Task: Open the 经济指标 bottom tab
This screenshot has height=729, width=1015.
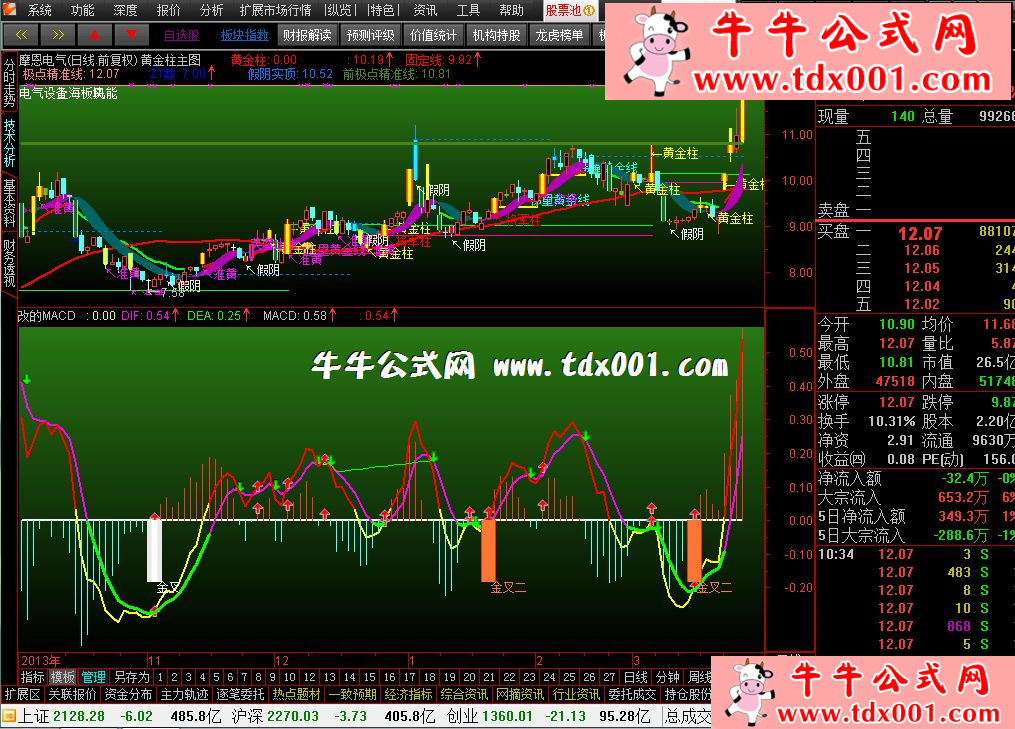Action: pyautogui.click(x=408, y=694)
